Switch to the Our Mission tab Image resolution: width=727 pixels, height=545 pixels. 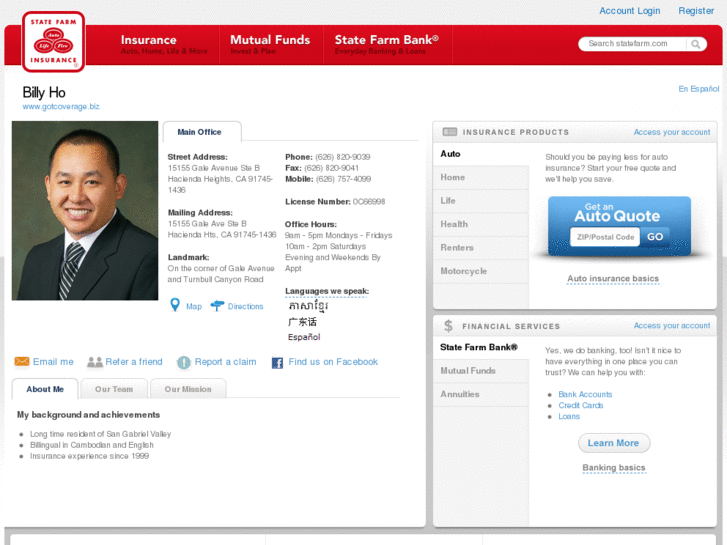[x=188, y=389]
